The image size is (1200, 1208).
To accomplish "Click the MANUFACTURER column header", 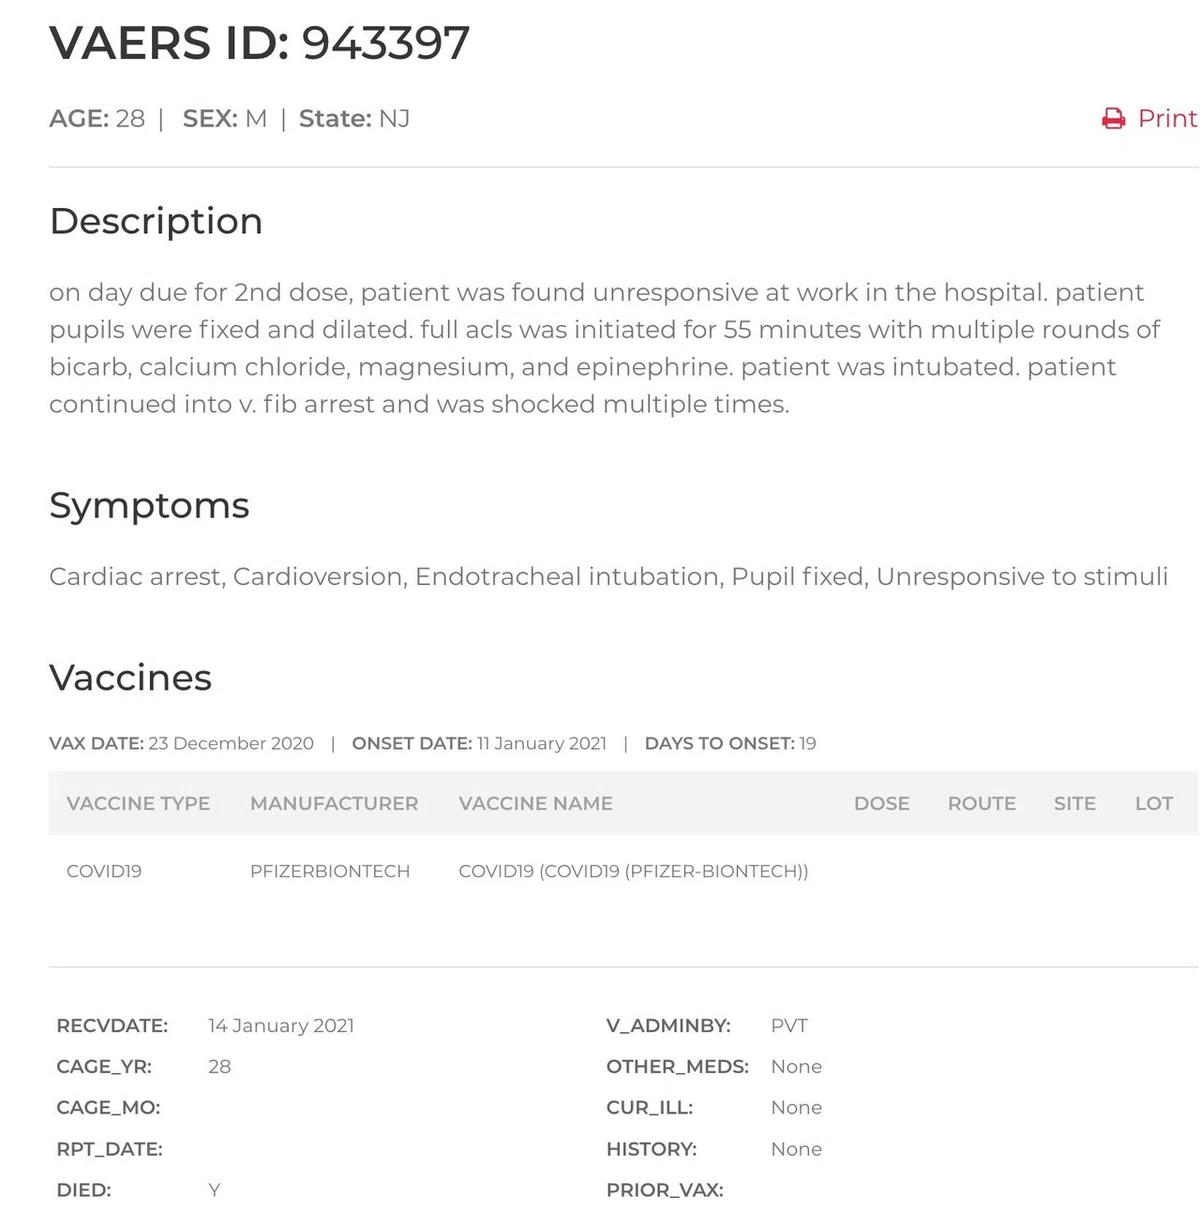I will (x=334, y=803).
